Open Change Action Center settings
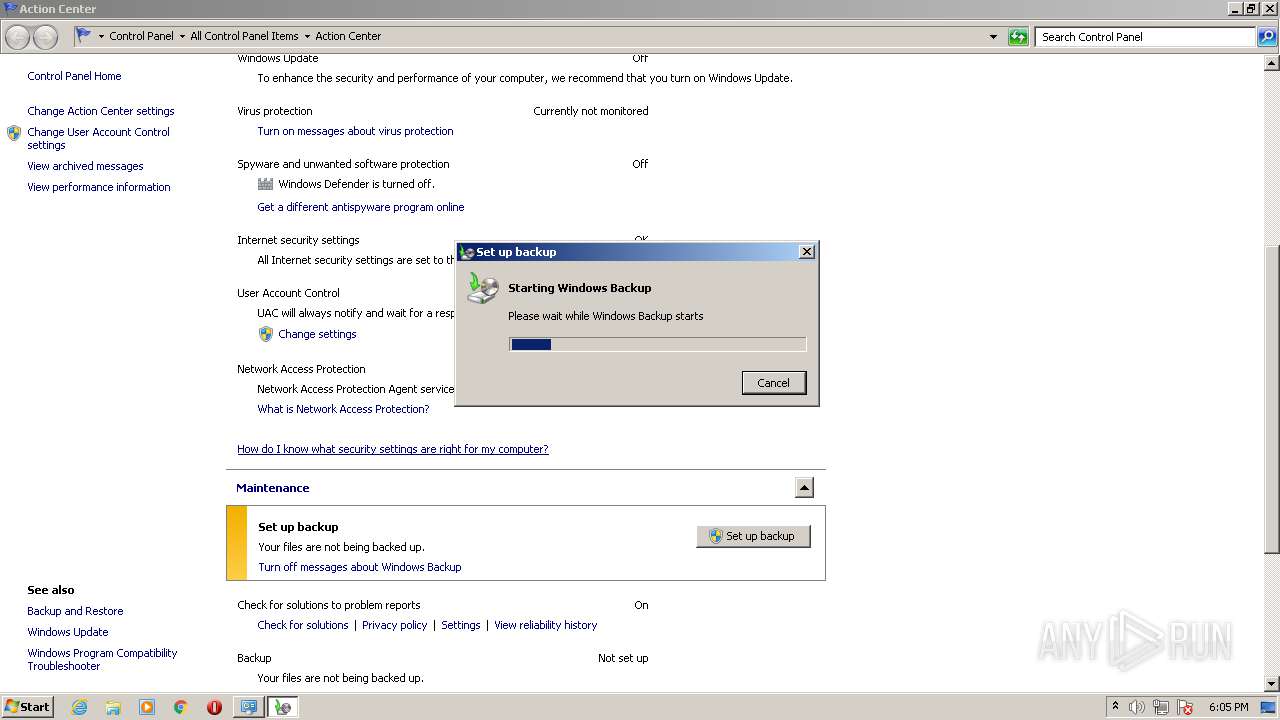 coord(101,111)
